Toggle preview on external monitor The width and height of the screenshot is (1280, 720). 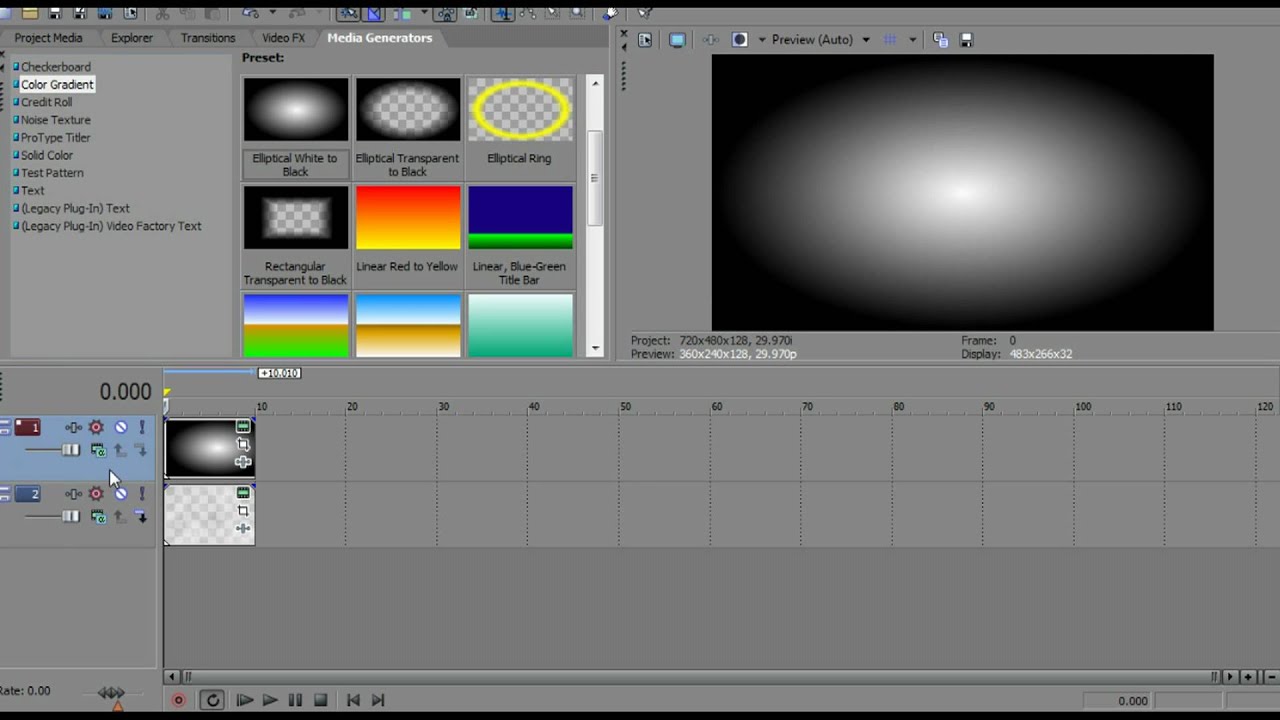tap(677, 40)
